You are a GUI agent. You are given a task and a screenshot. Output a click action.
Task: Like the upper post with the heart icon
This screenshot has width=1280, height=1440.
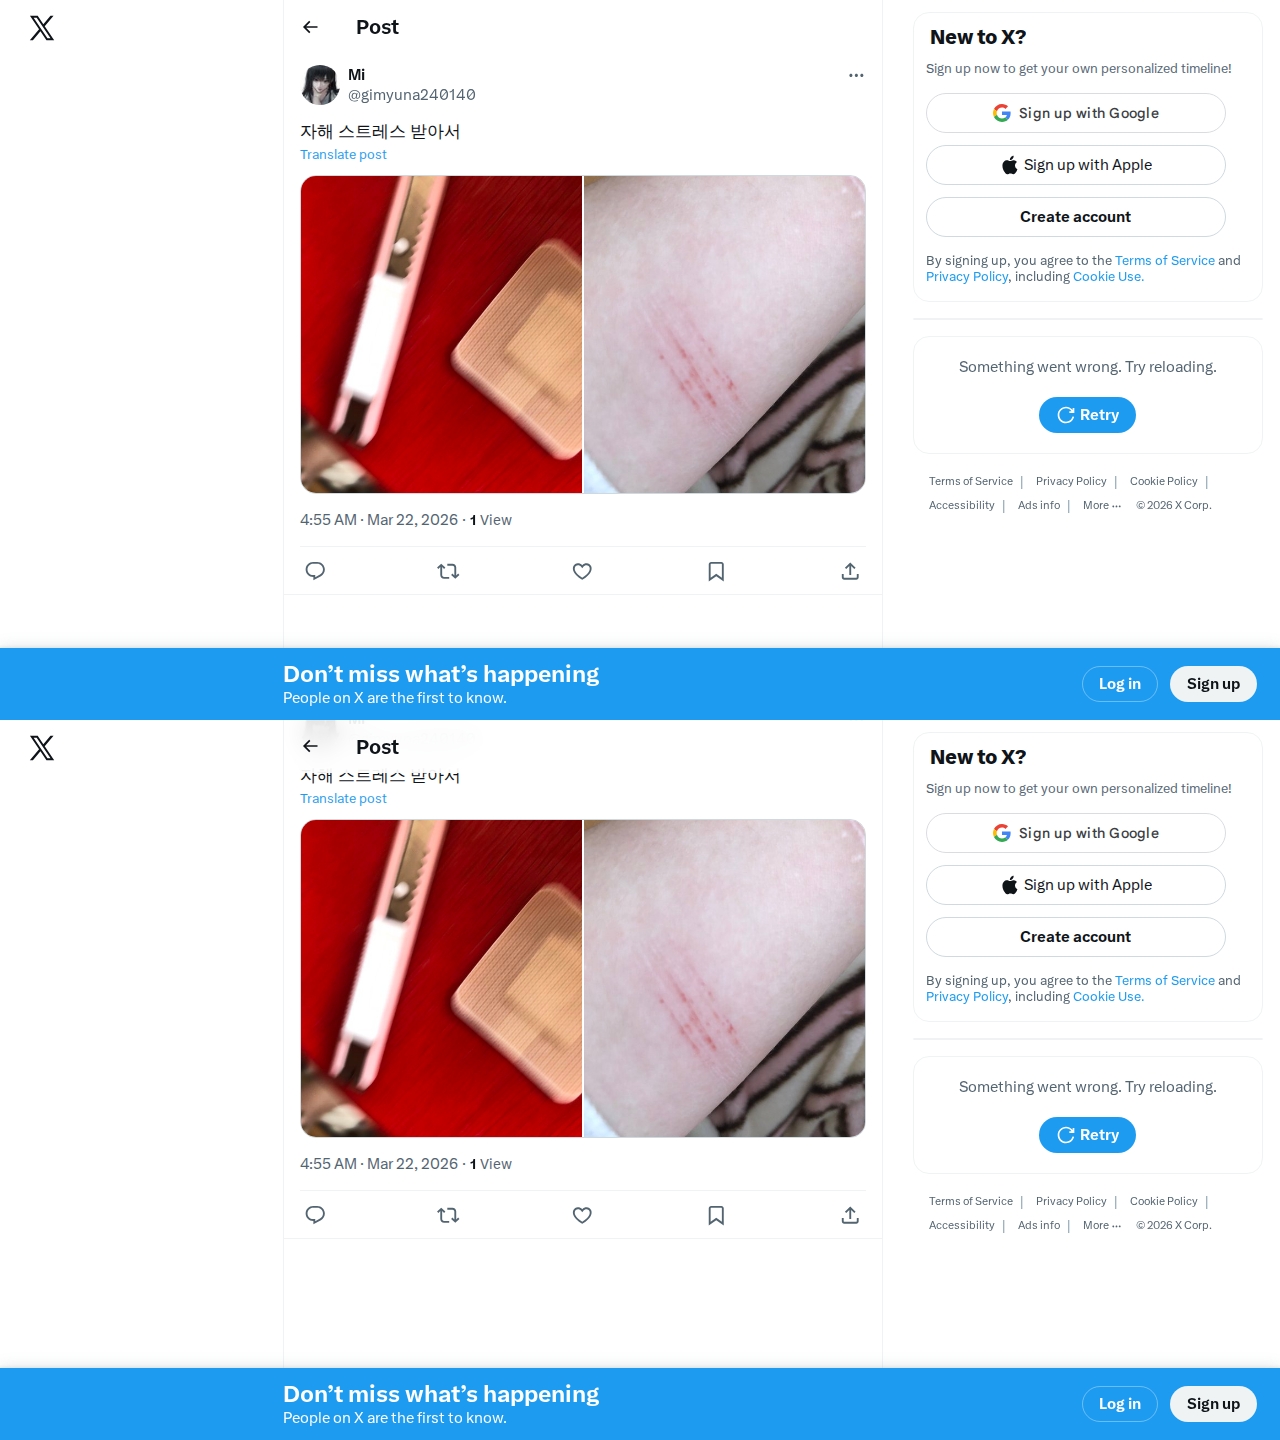point(582,571)
